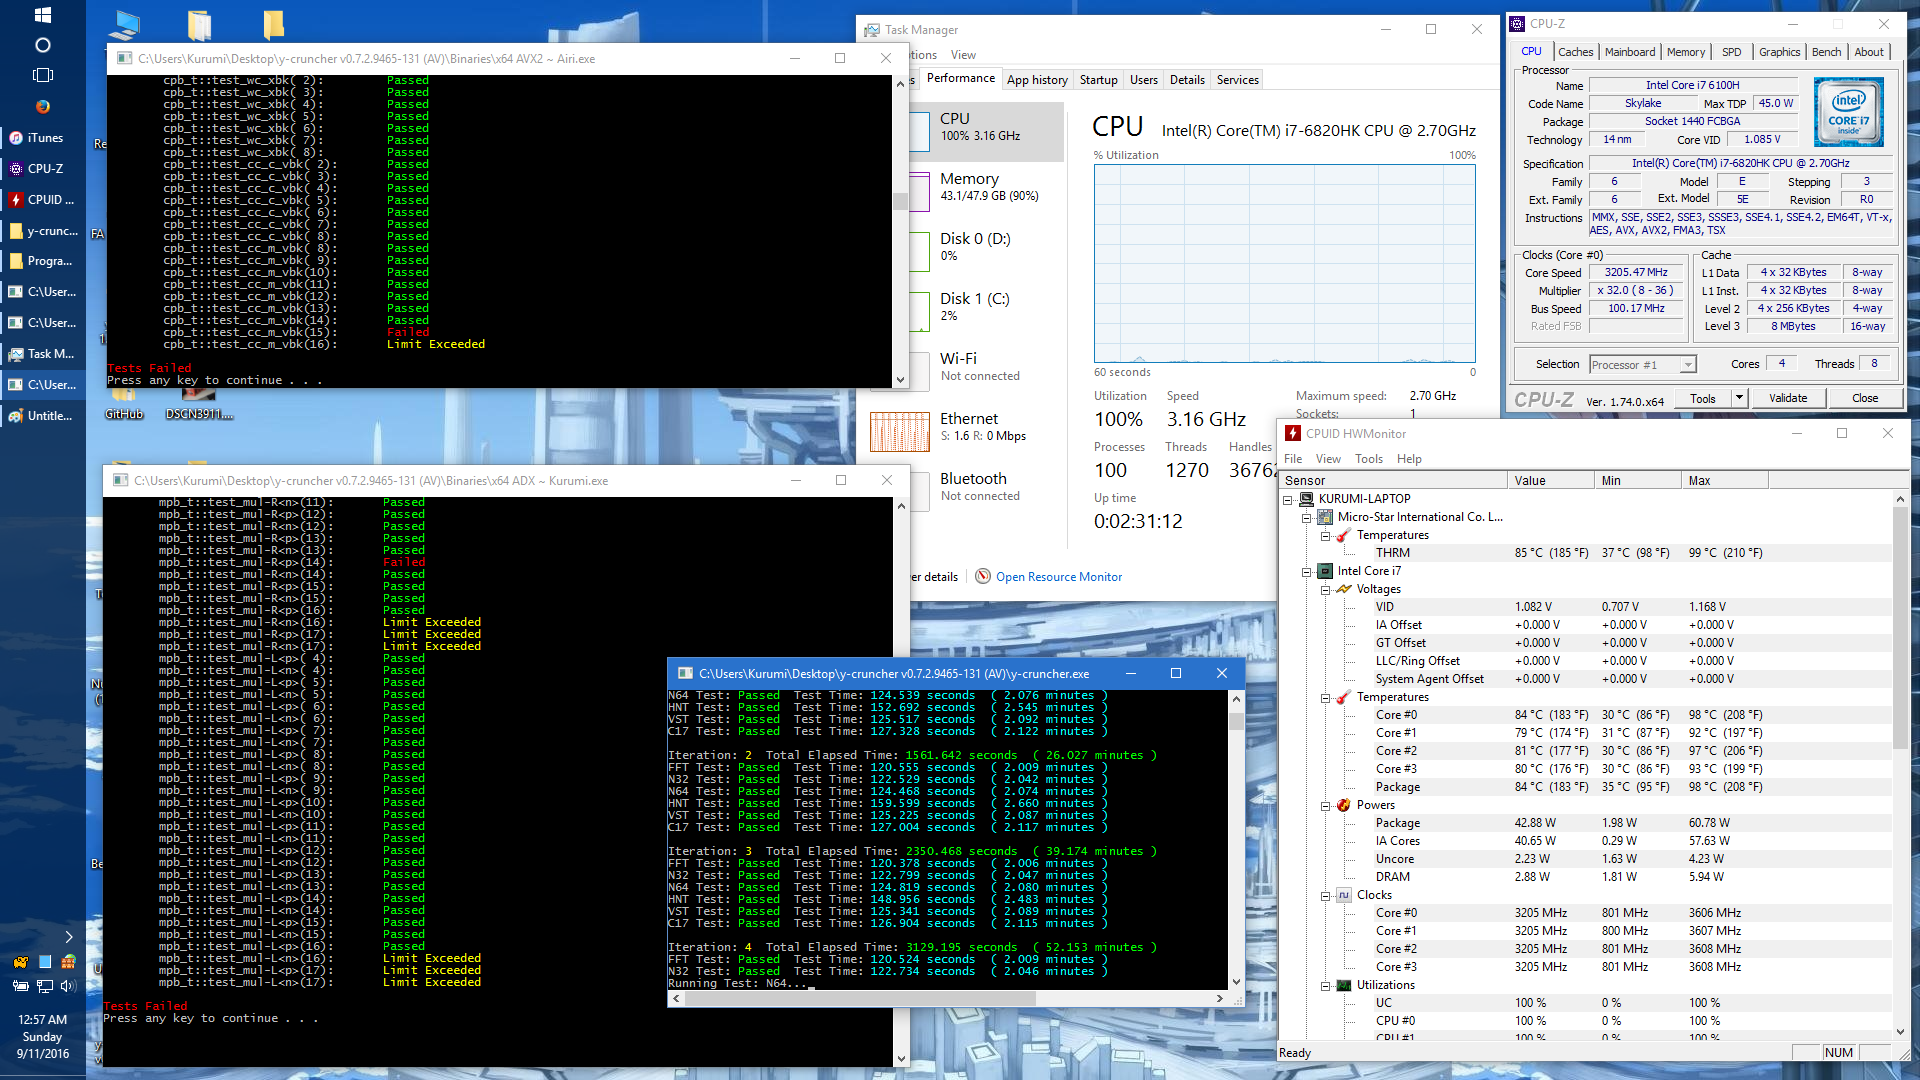Viewport: 1920px width, 1080px height.
Task: Click the Intel Core i7 logo in CPU-Z
Action: [1848, 112]
